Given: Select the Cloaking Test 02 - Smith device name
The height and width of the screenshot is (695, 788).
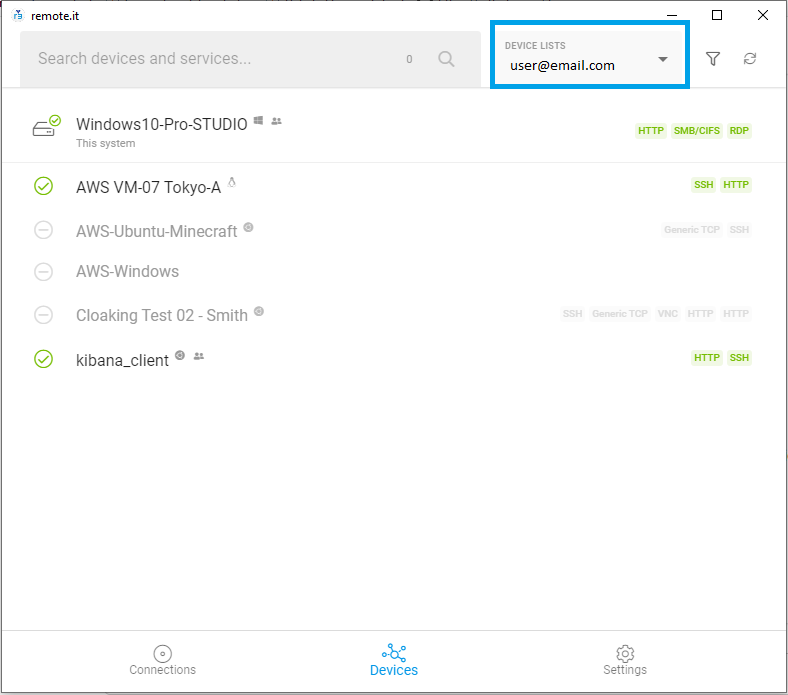Looking at the screenshot, I should (x=161, y=315).
